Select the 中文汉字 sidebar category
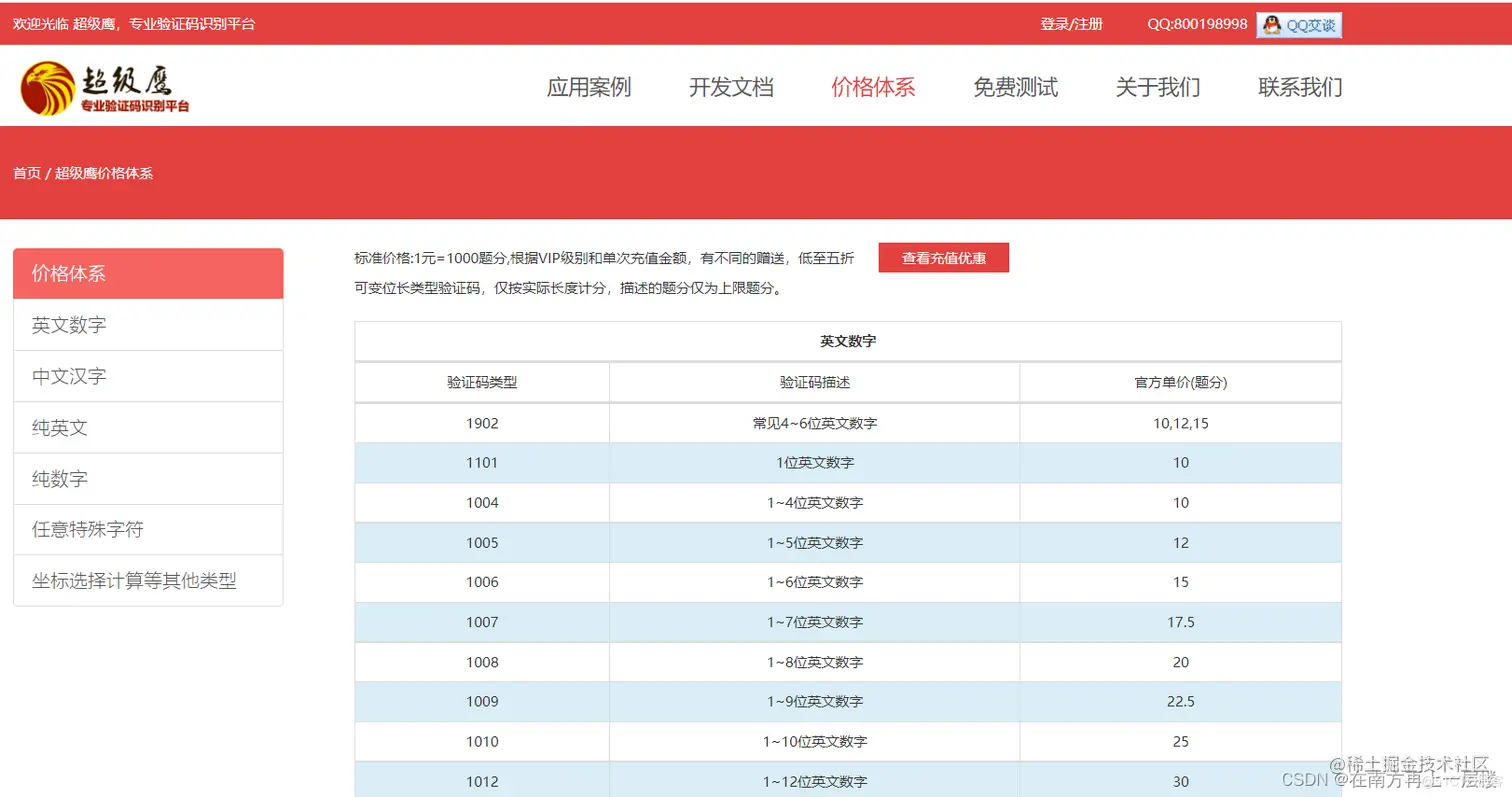Image resolution: width=1512 pixels, height=797 pixels. (x=148, y=376)
